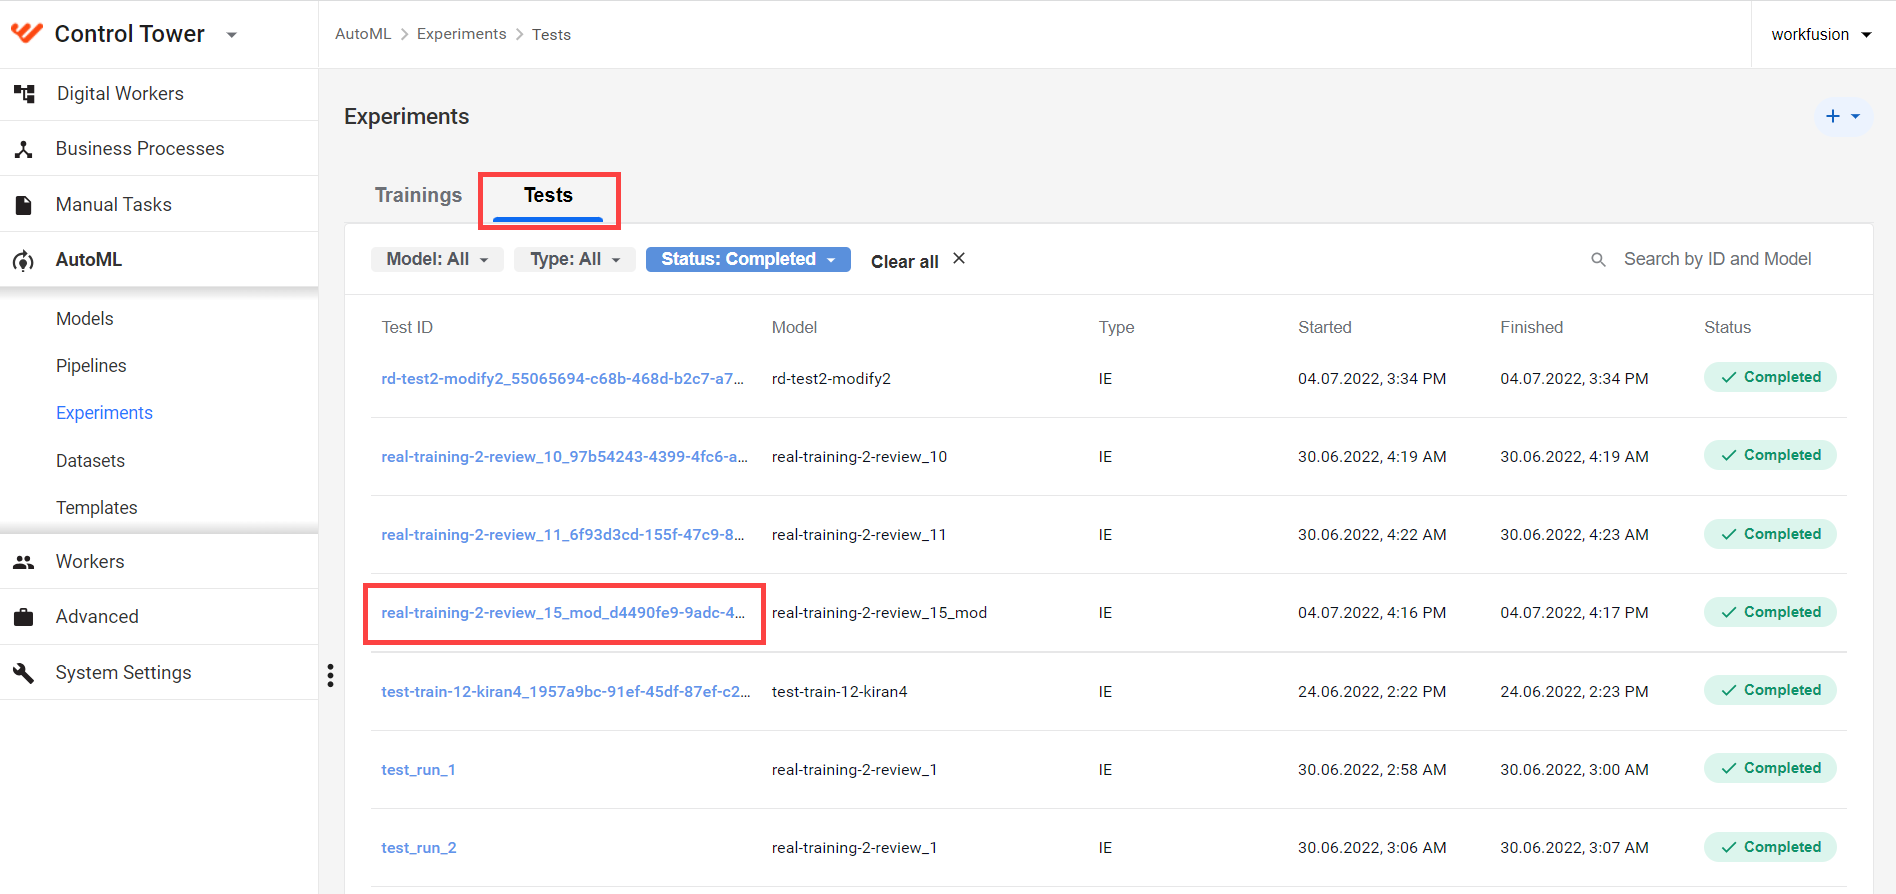Image resolution: width=1896 pixels, height=894 pixels.
Task: Click the WorkFusion Control Tower logo icon
Action: (x=27, y=33)
